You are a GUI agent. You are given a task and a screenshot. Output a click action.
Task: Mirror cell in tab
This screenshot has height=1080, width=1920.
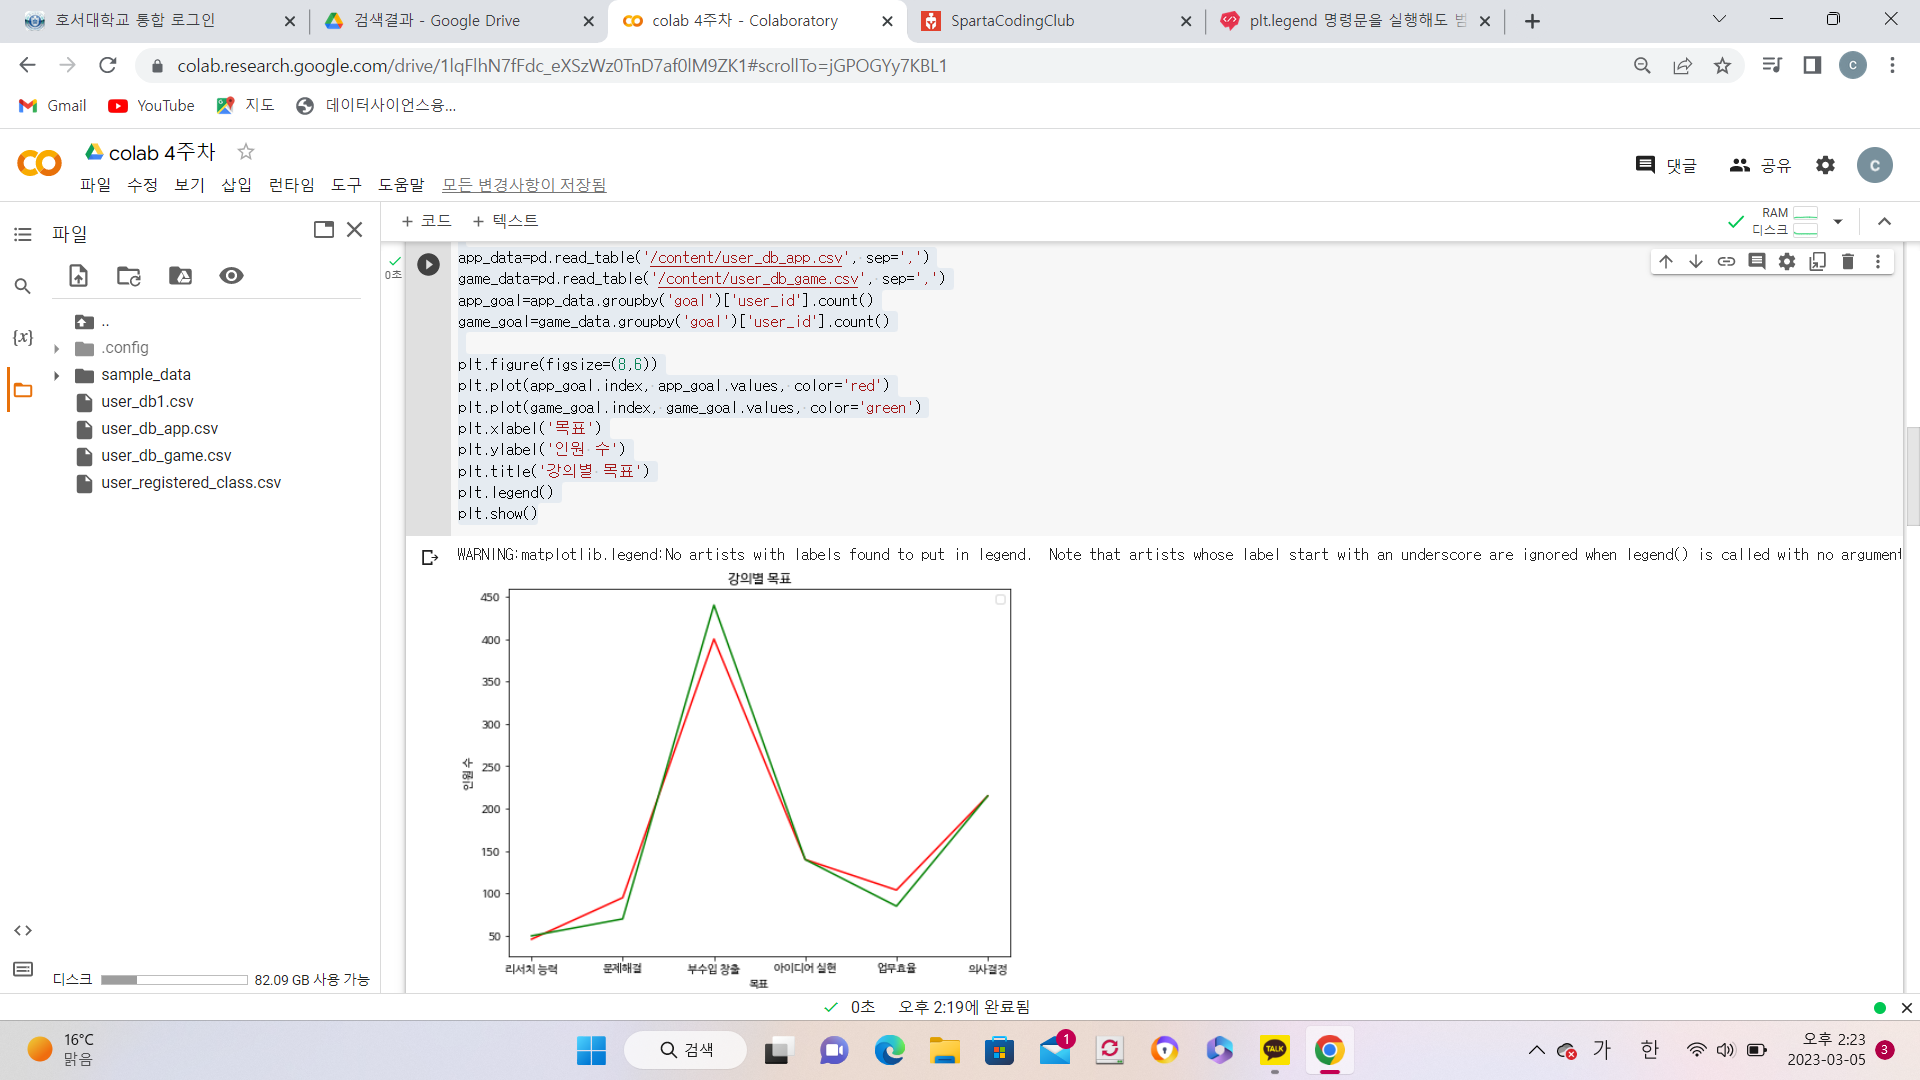(1818, 262)
